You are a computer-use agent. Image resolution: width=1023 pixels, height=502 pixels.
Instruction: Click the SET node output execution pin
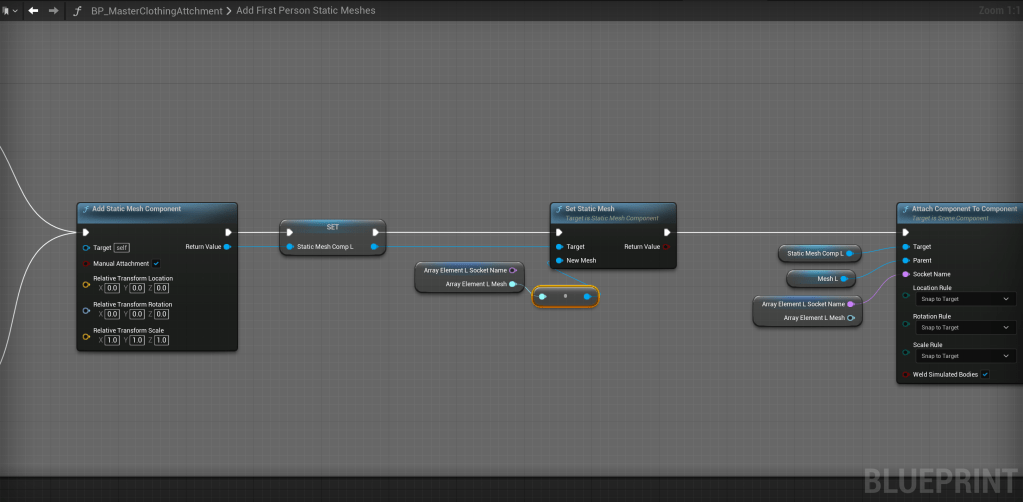coord(374,232)
